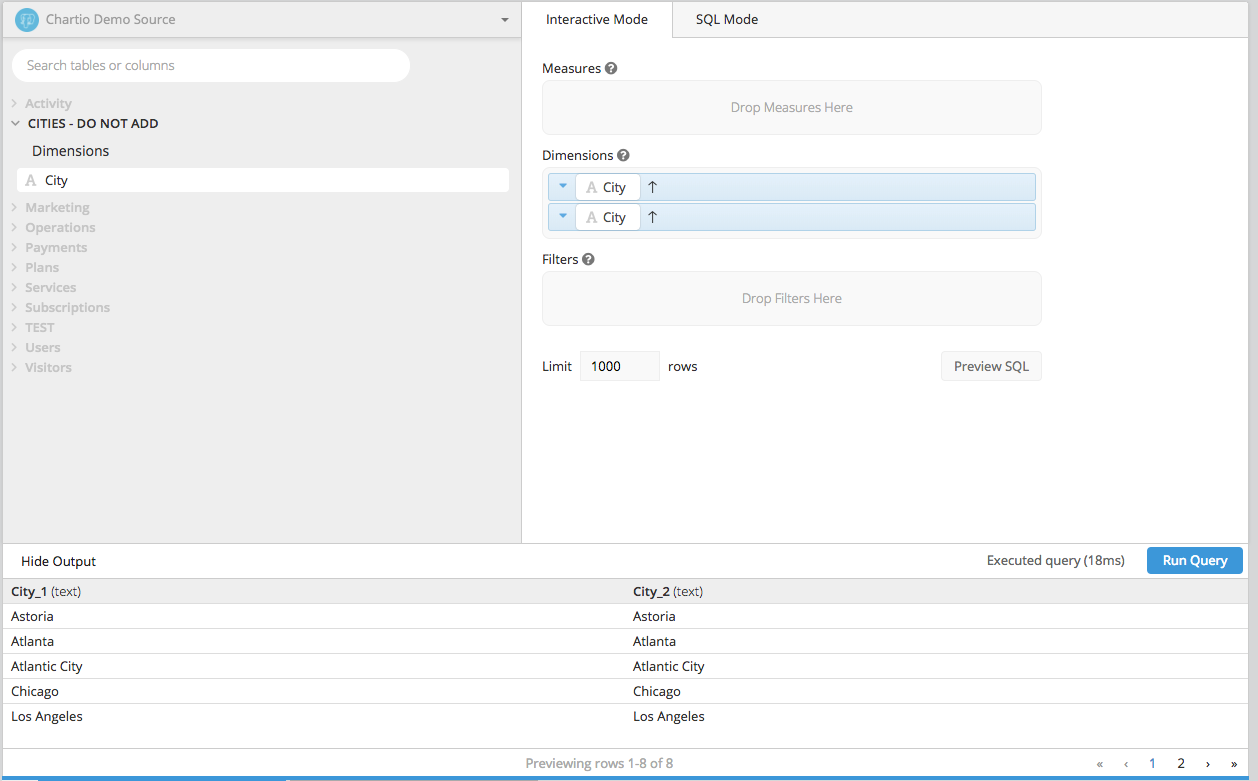Go to first results page («)
Viewport: 1258px width, 781px height.
click(1100, 764)
